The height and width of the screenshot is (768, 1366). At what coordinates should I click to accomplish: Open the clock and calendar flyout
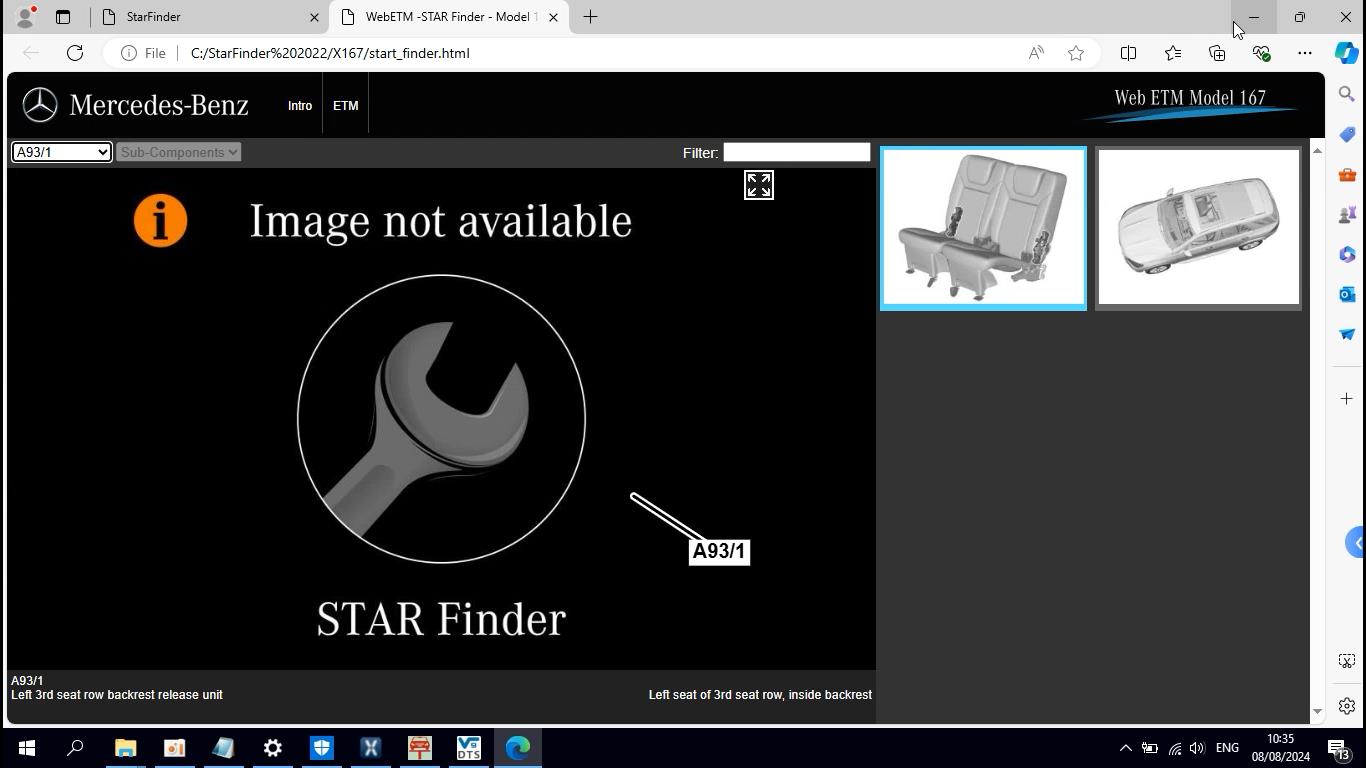[1280, 748]
